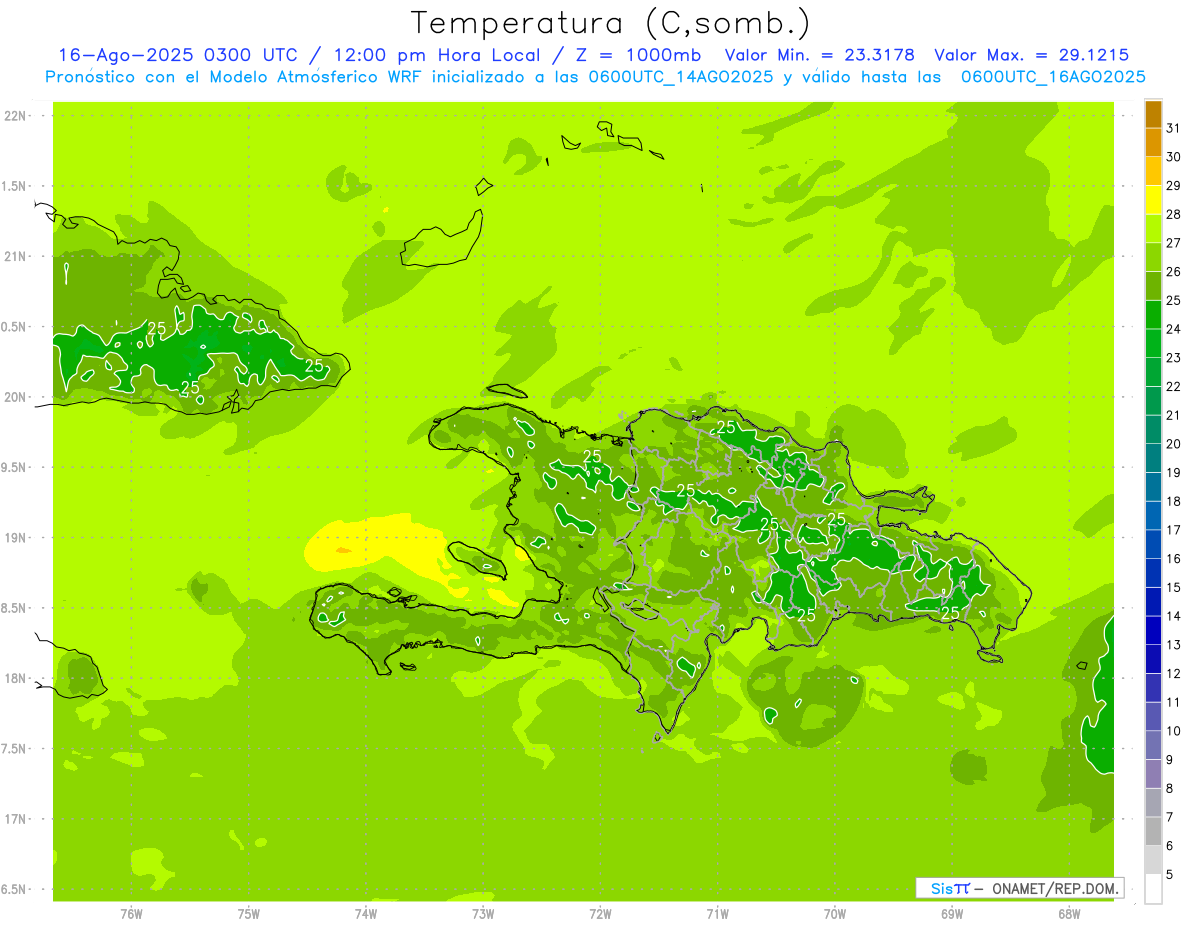The width and height of the screenshot is (1200, 927).
Task: Click the '76W' longitude axis label
Action: pyautogui.click(x=131, y=914)
